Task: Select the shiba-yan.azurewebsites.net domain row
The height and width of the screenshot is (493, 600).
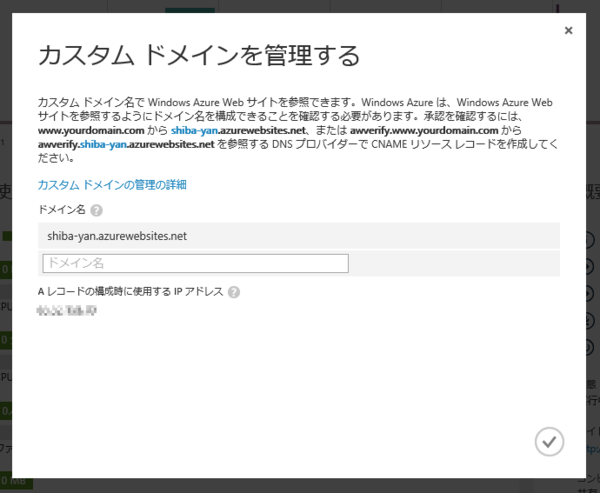Action: pos(299,236)
